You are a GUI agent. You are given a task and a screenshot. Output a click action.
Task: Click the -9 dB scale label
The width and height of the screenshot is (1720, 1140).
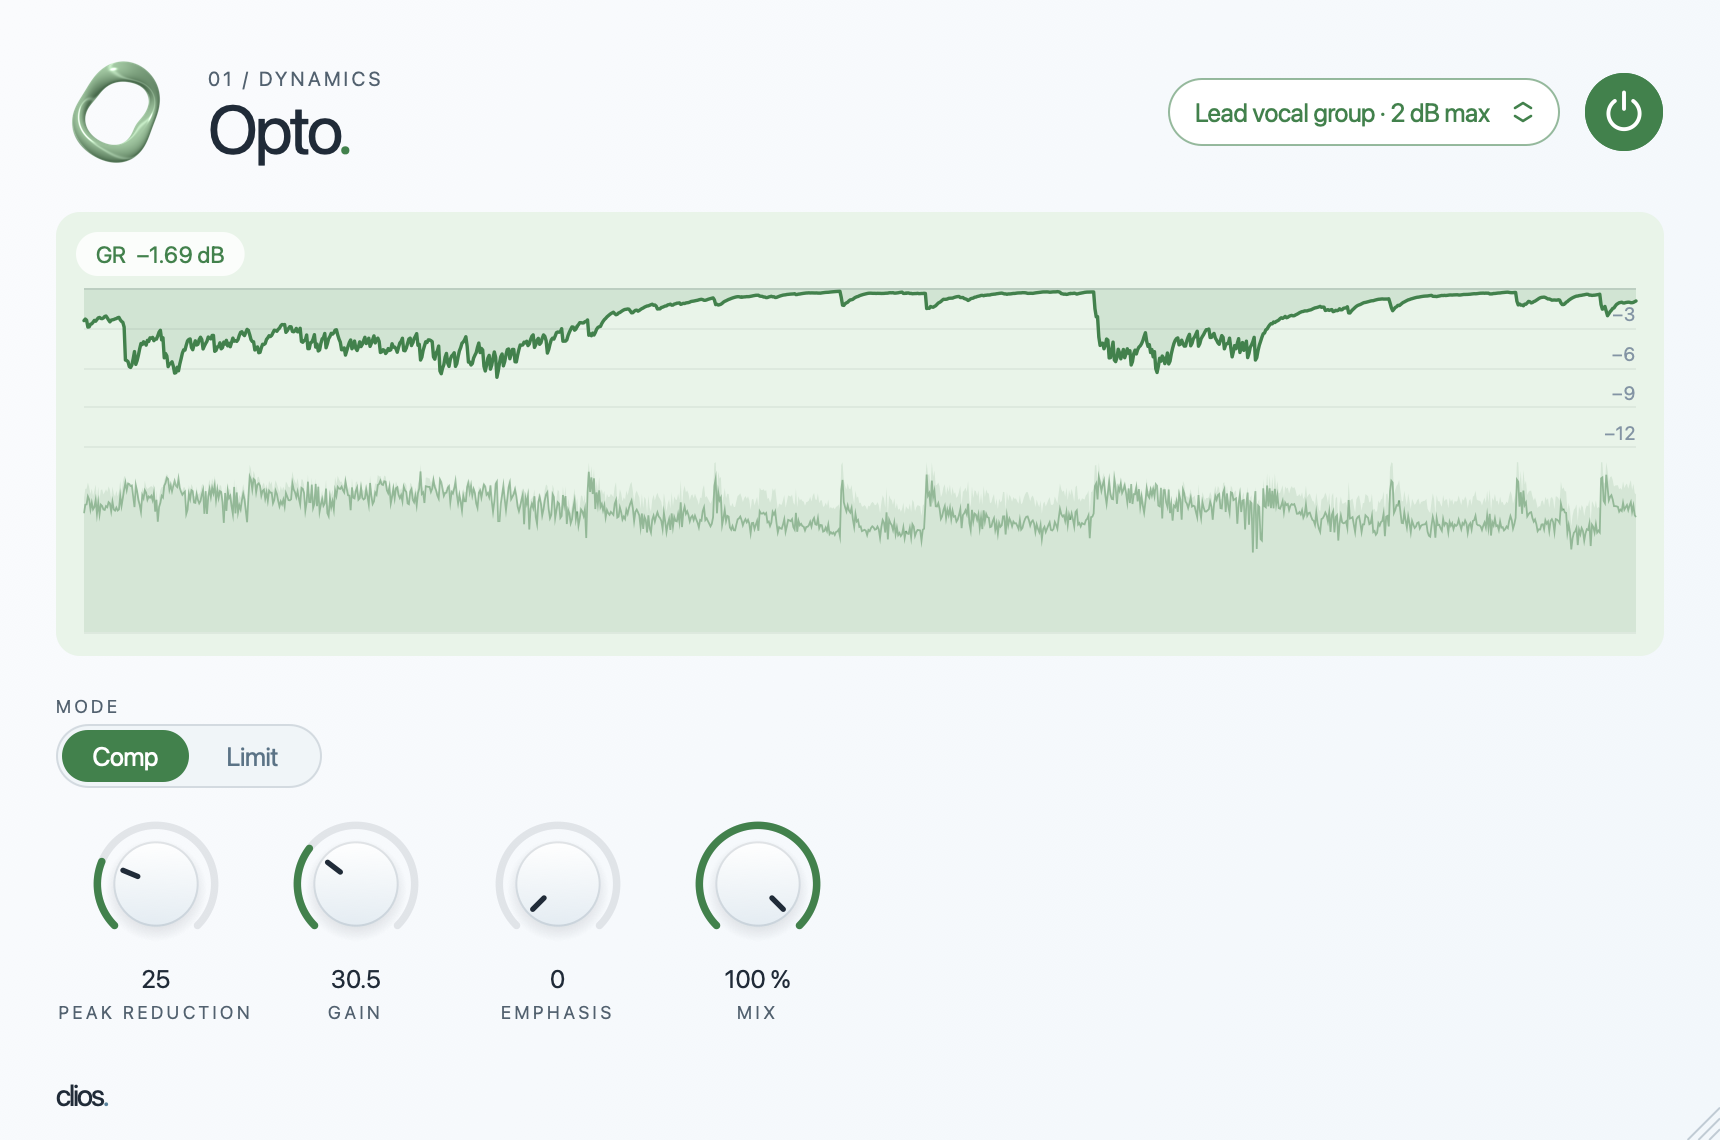[1623, 393]
